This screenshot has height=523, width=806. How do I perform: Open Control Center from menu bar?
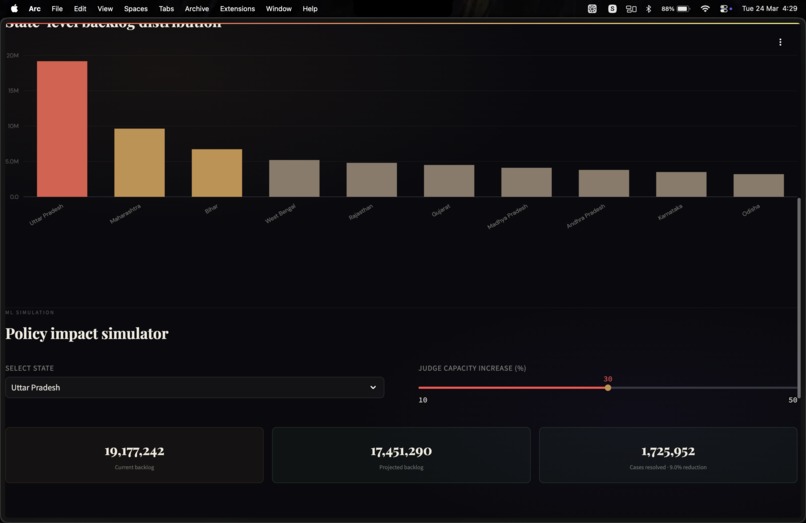725,9
